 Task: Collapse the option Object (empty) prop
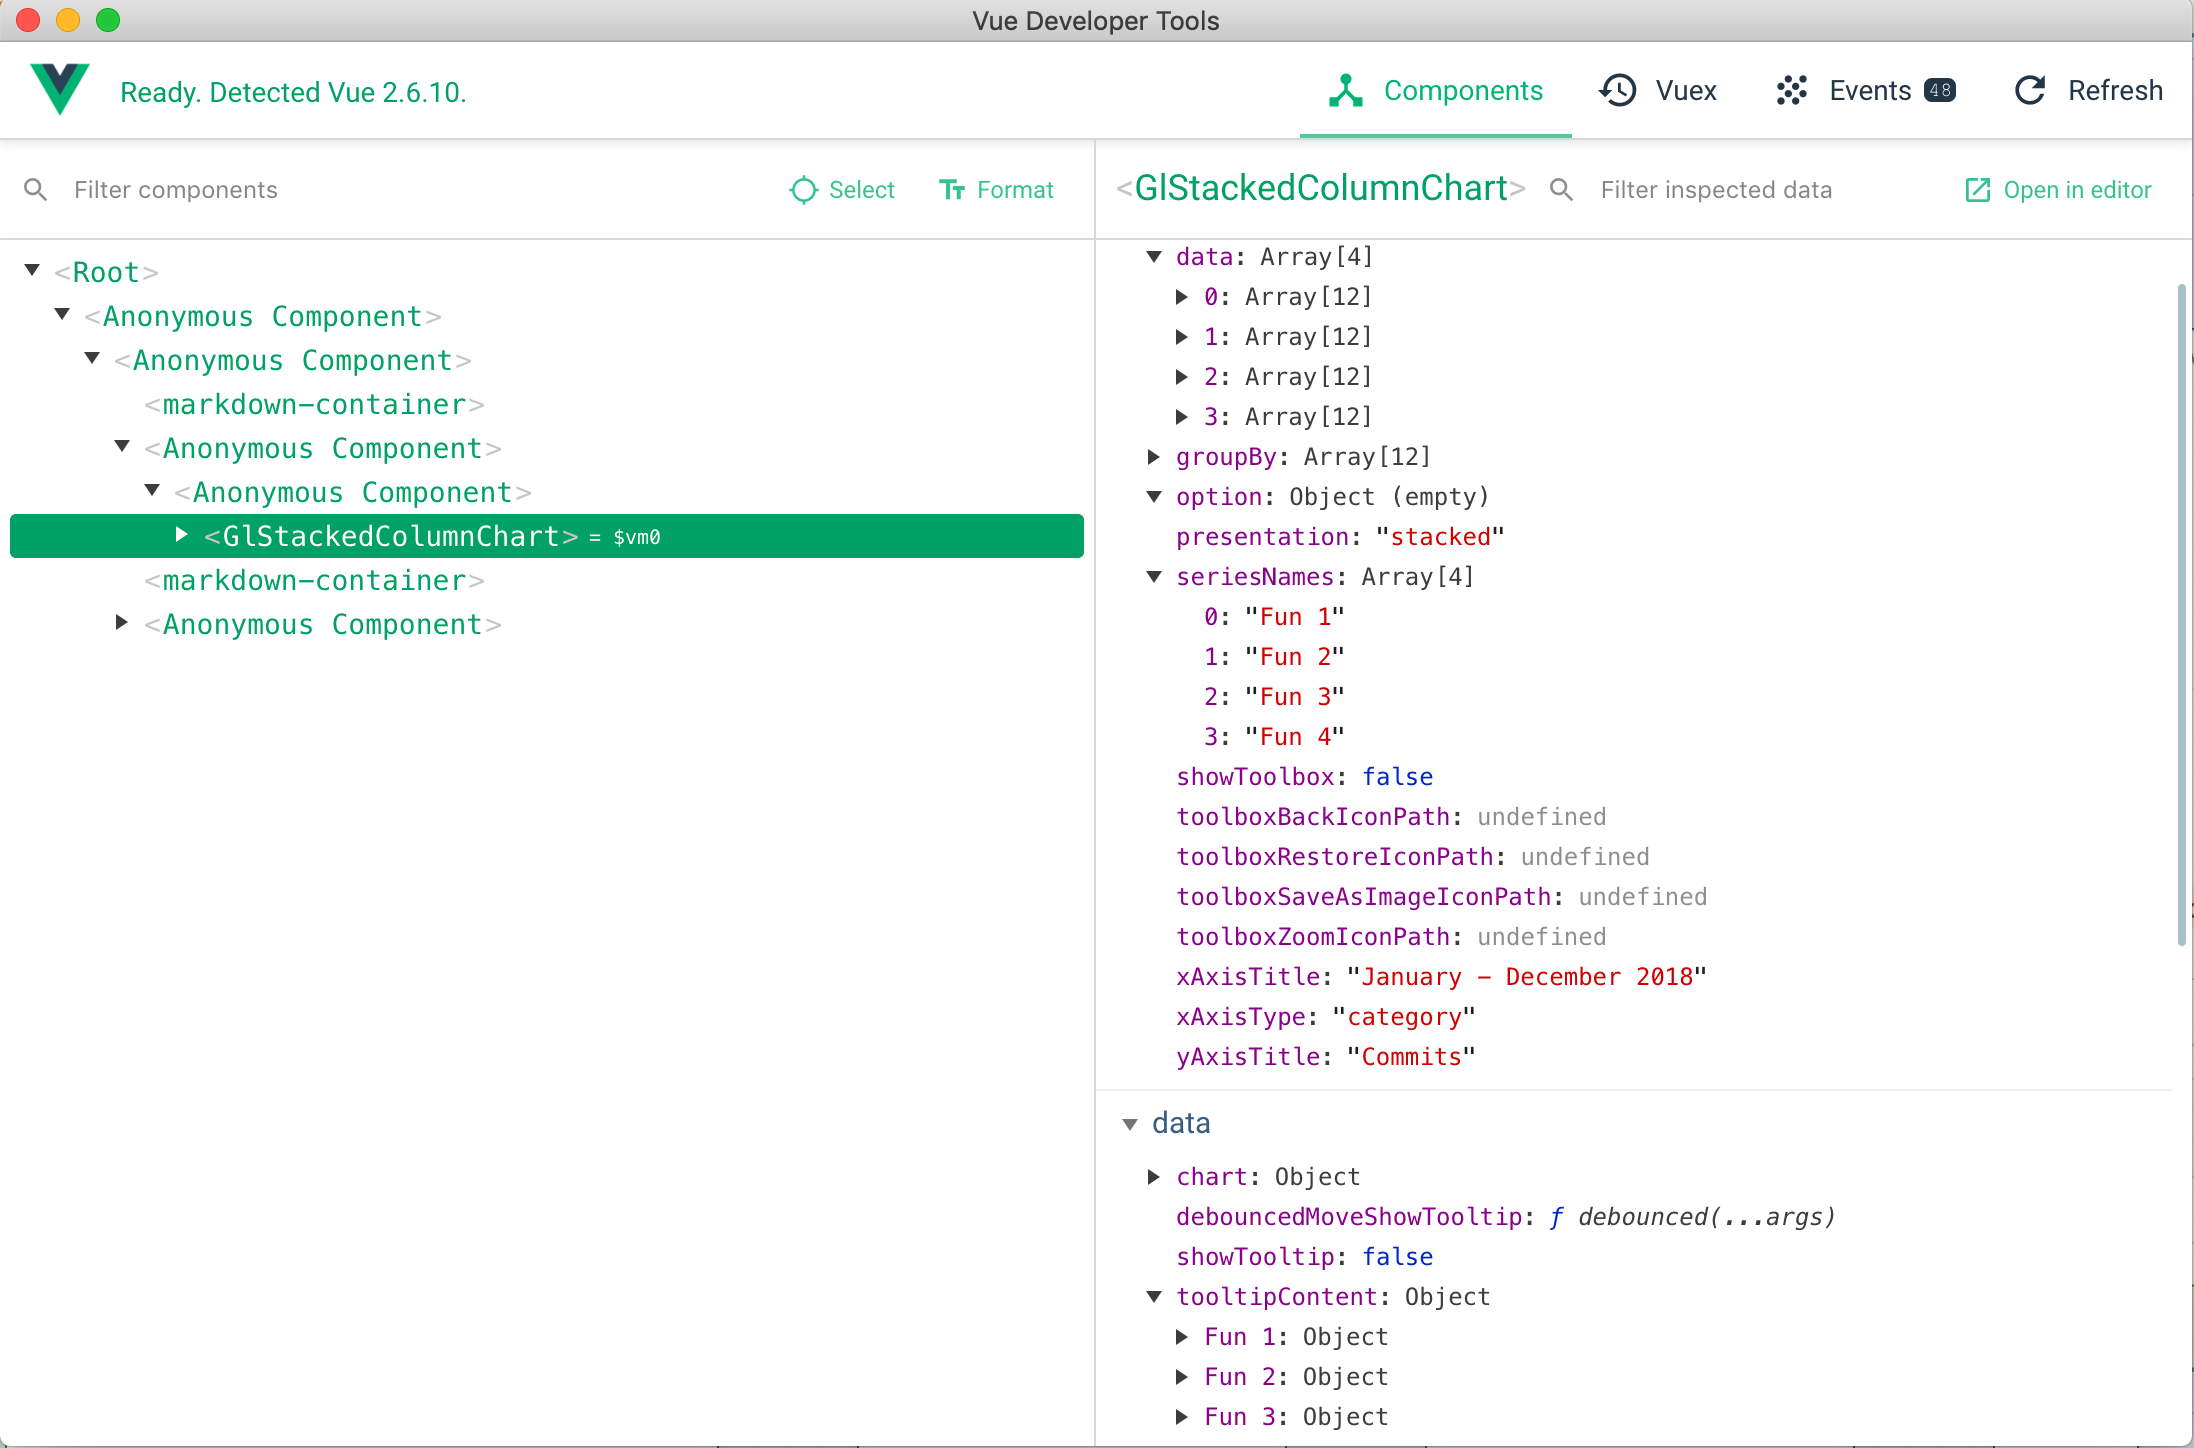coord(1154,497)
